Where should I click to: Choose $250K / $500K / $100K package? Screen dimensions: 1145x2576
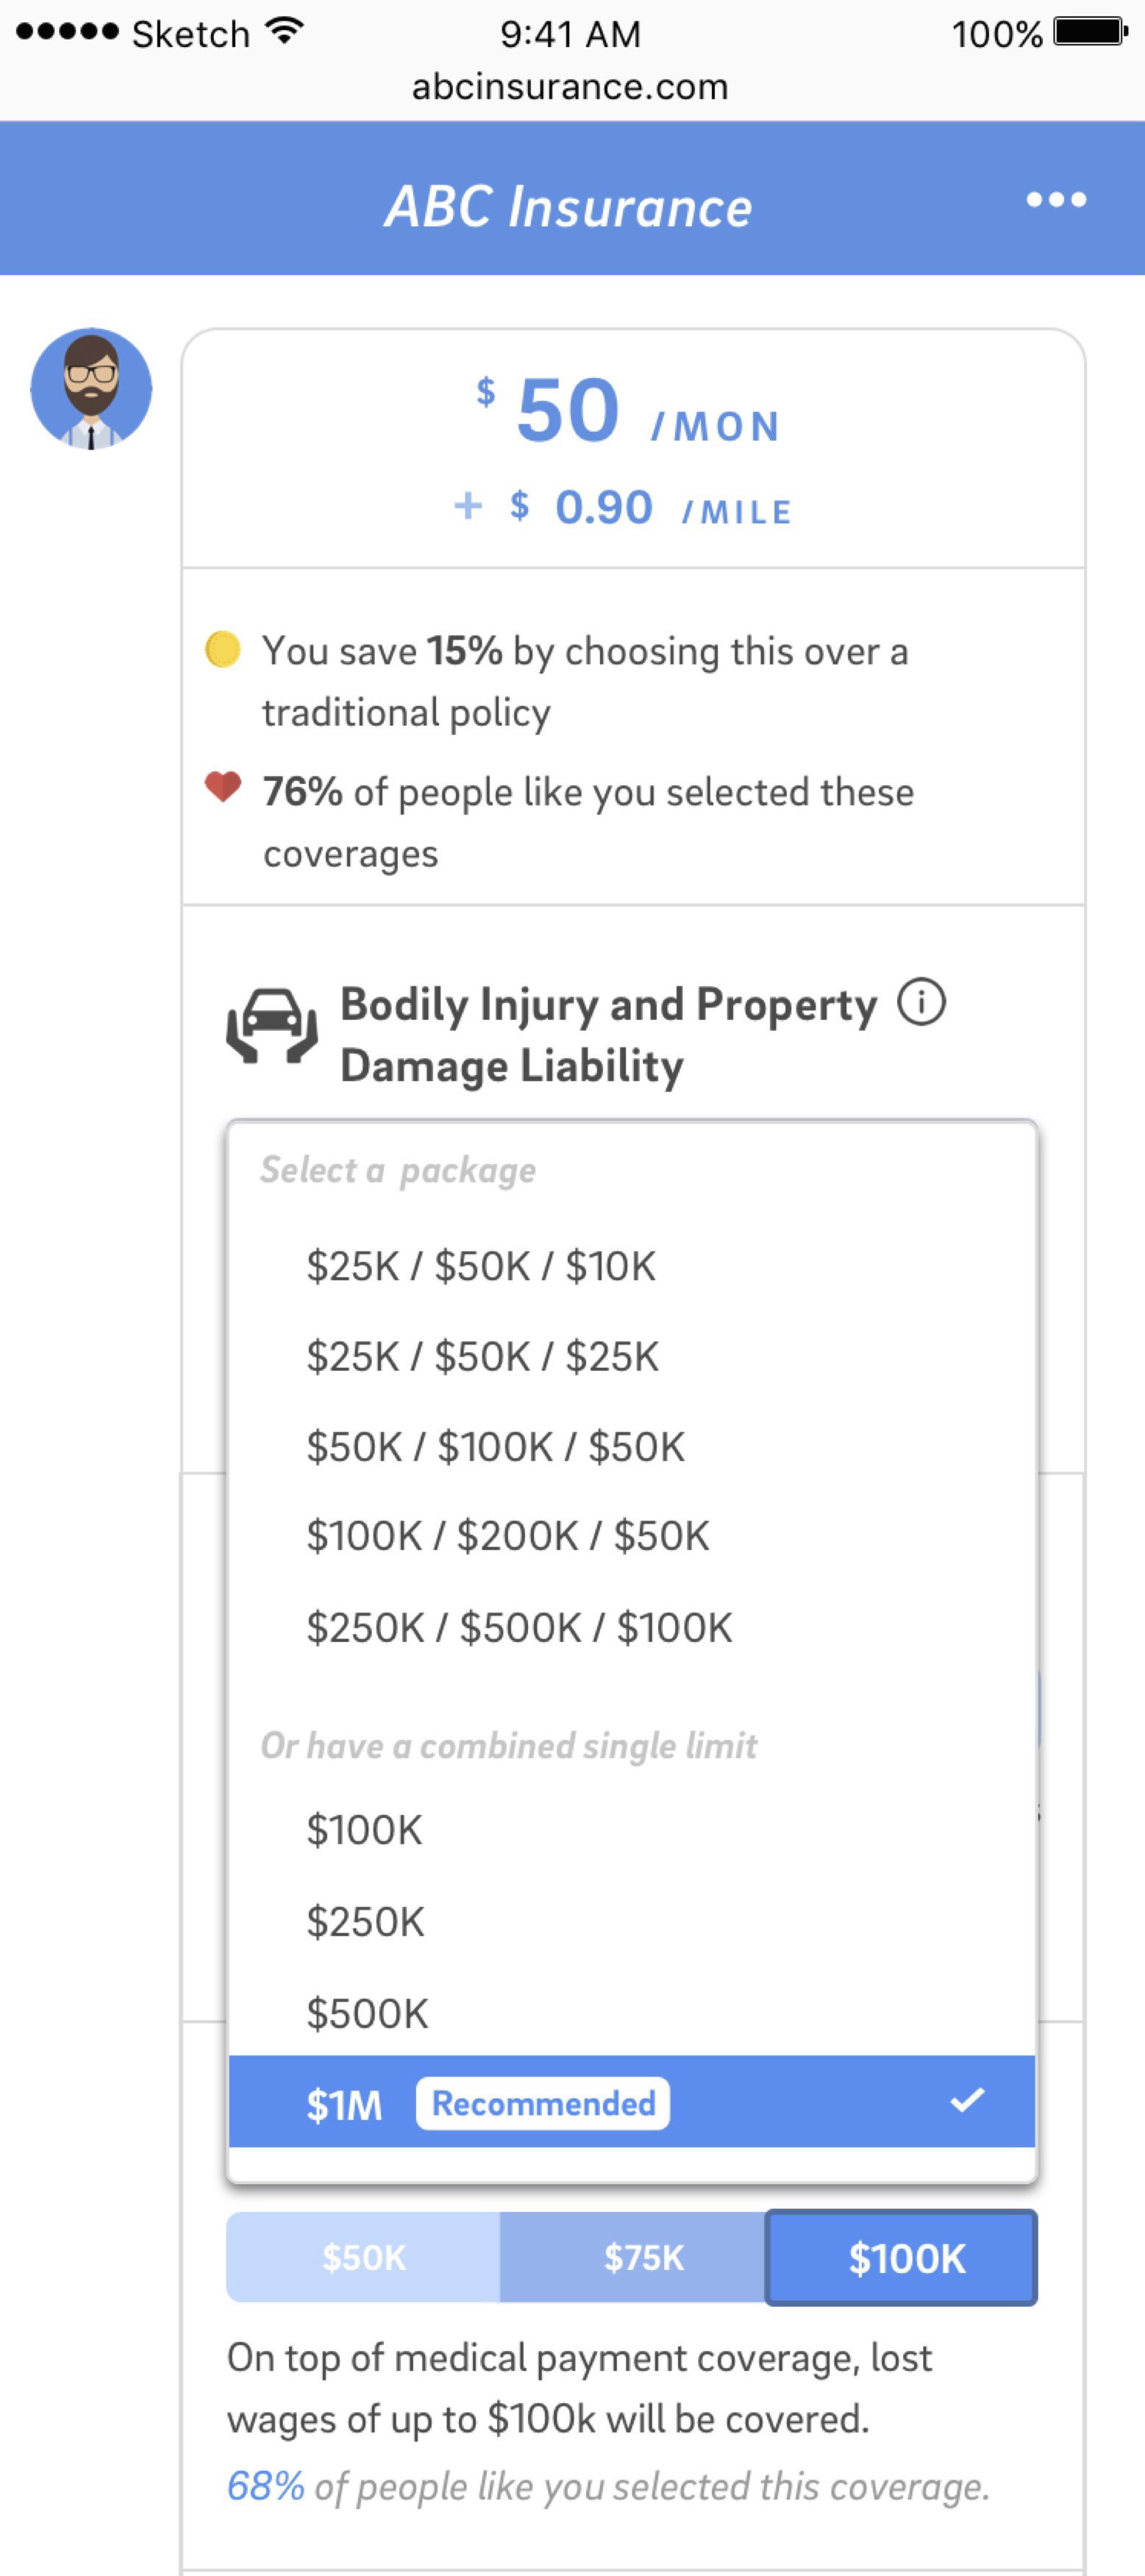click(632, 1627)
